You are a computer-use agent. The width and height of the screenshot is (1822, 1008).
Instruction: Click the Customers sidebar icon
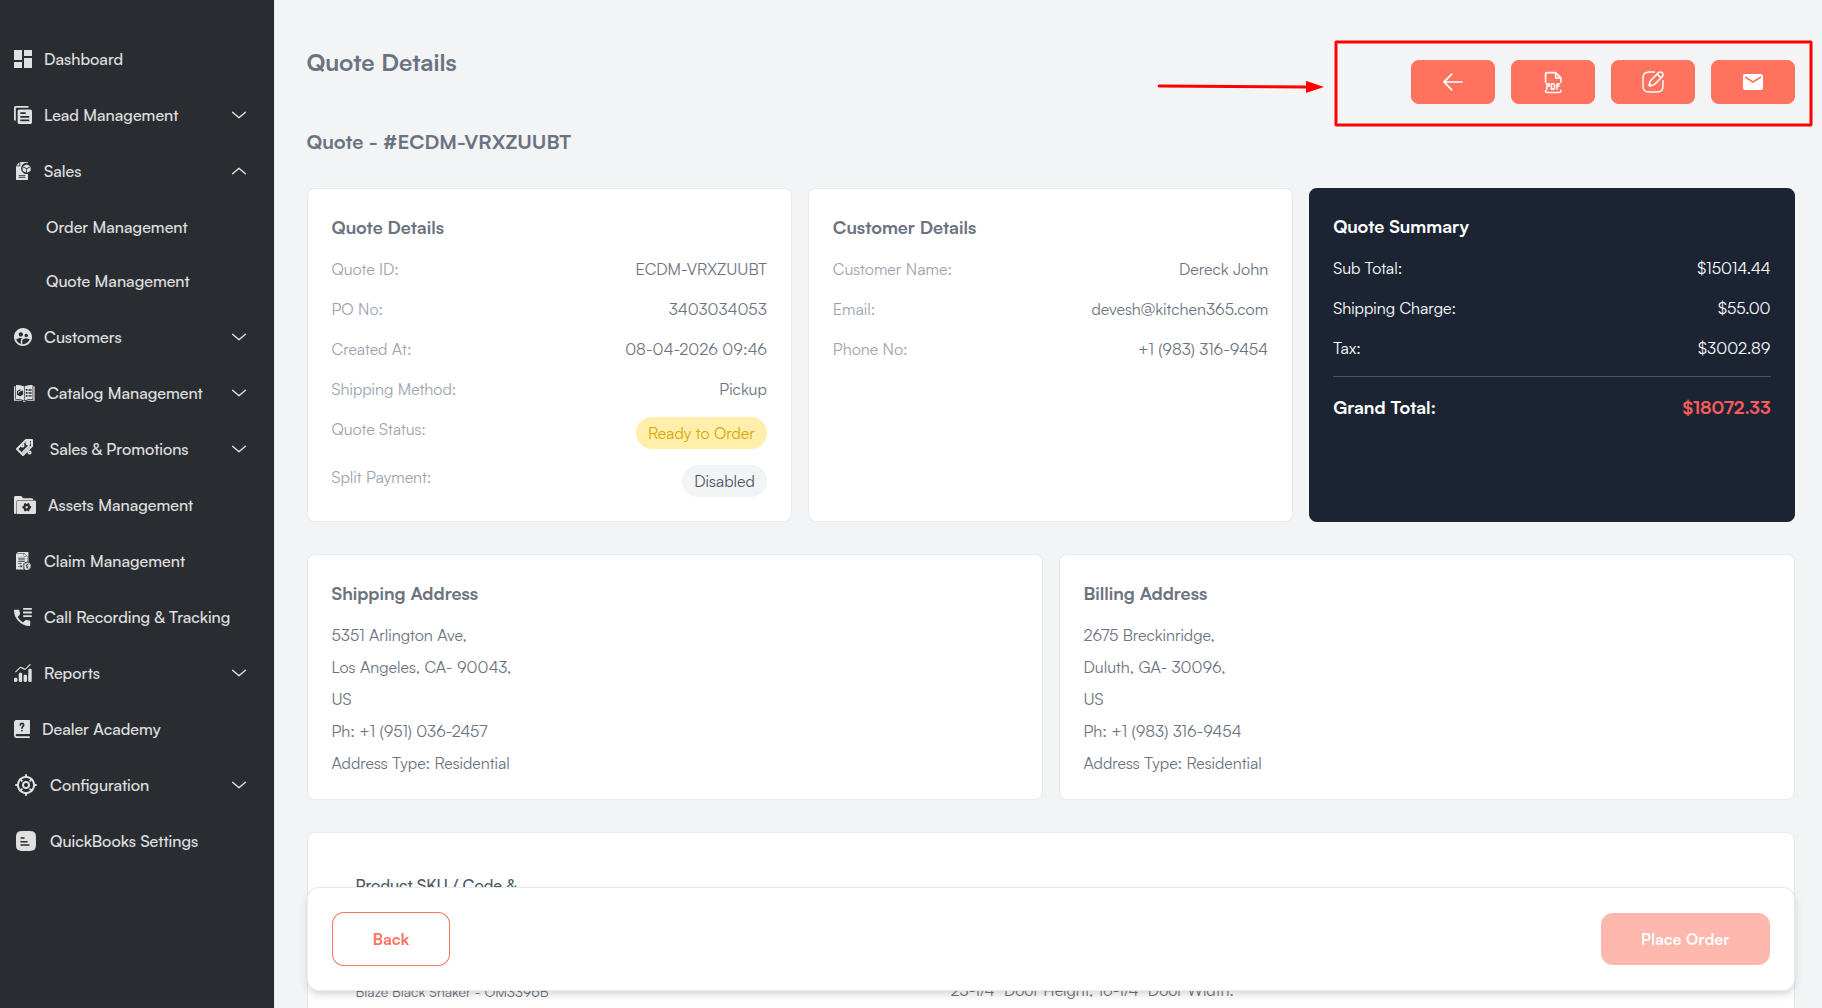tap(23, 337)
